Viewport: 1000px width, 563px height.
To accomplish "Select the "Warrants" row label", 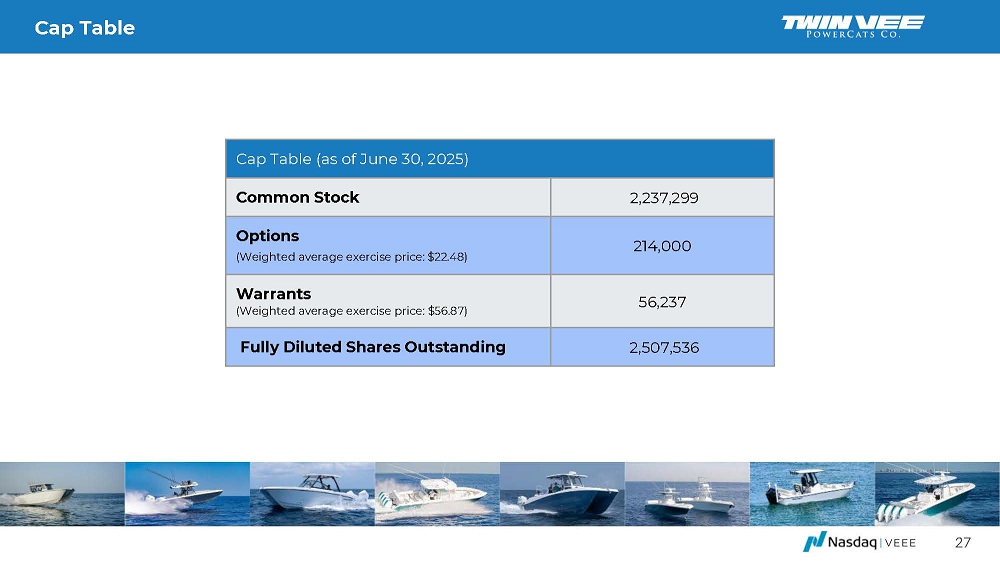I will 273,294.
